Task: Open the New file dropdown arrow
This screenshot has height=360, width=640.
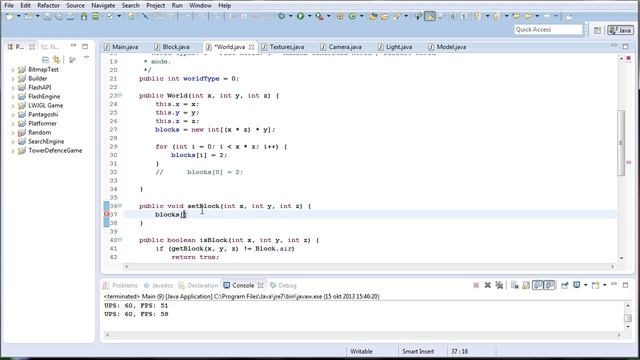Action: point(18,16)
